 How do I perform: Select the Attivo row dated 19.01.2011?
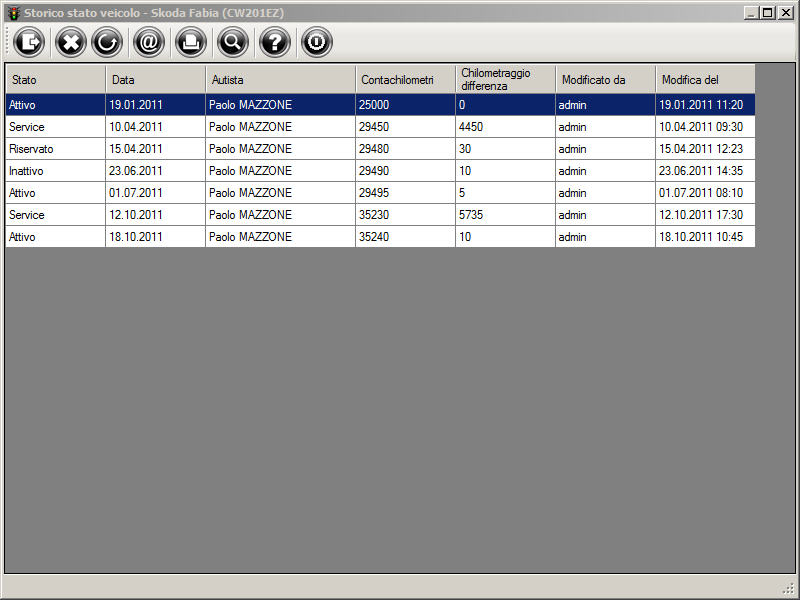pyautogui.click(x=380, y=105)
